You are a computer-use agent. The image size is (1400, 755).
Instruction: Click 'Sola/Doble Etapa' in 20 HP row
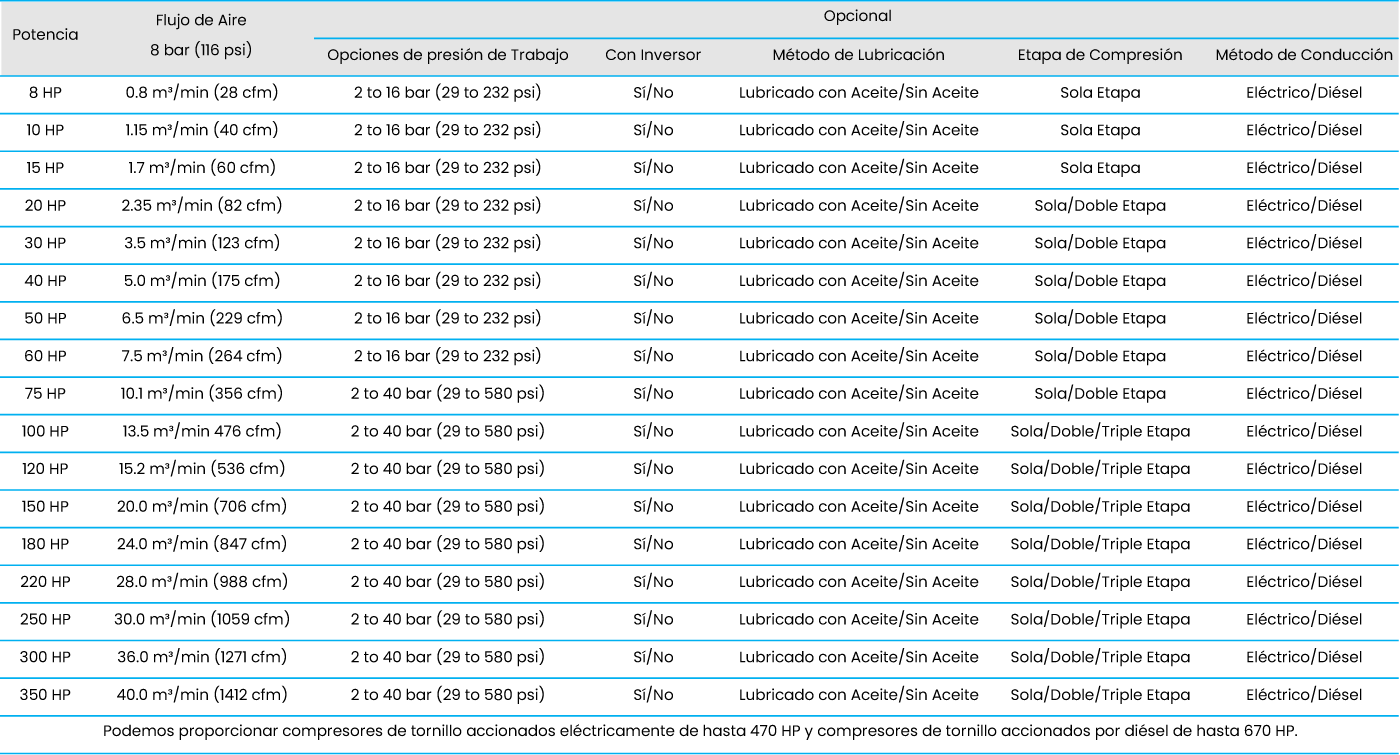(1100, 206)
